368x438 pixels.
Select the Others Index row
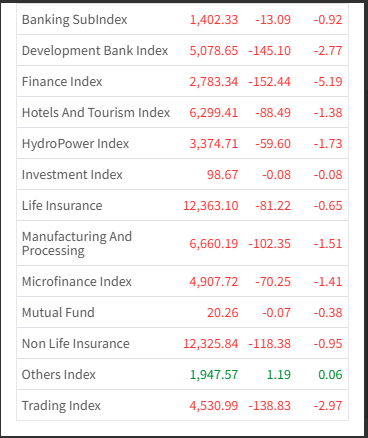point(182,375)
